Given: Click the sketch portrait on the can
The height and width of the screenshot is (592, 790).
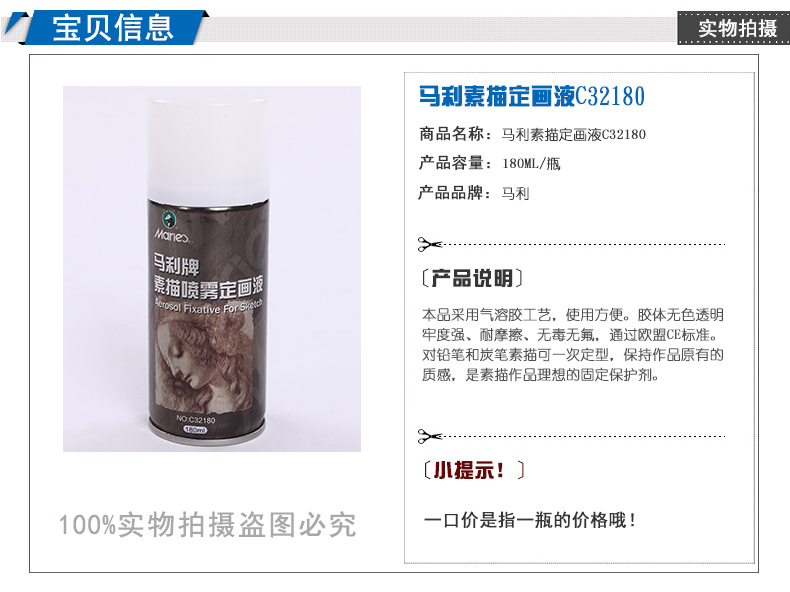Looking at the screenshot, I should point(202,360).
